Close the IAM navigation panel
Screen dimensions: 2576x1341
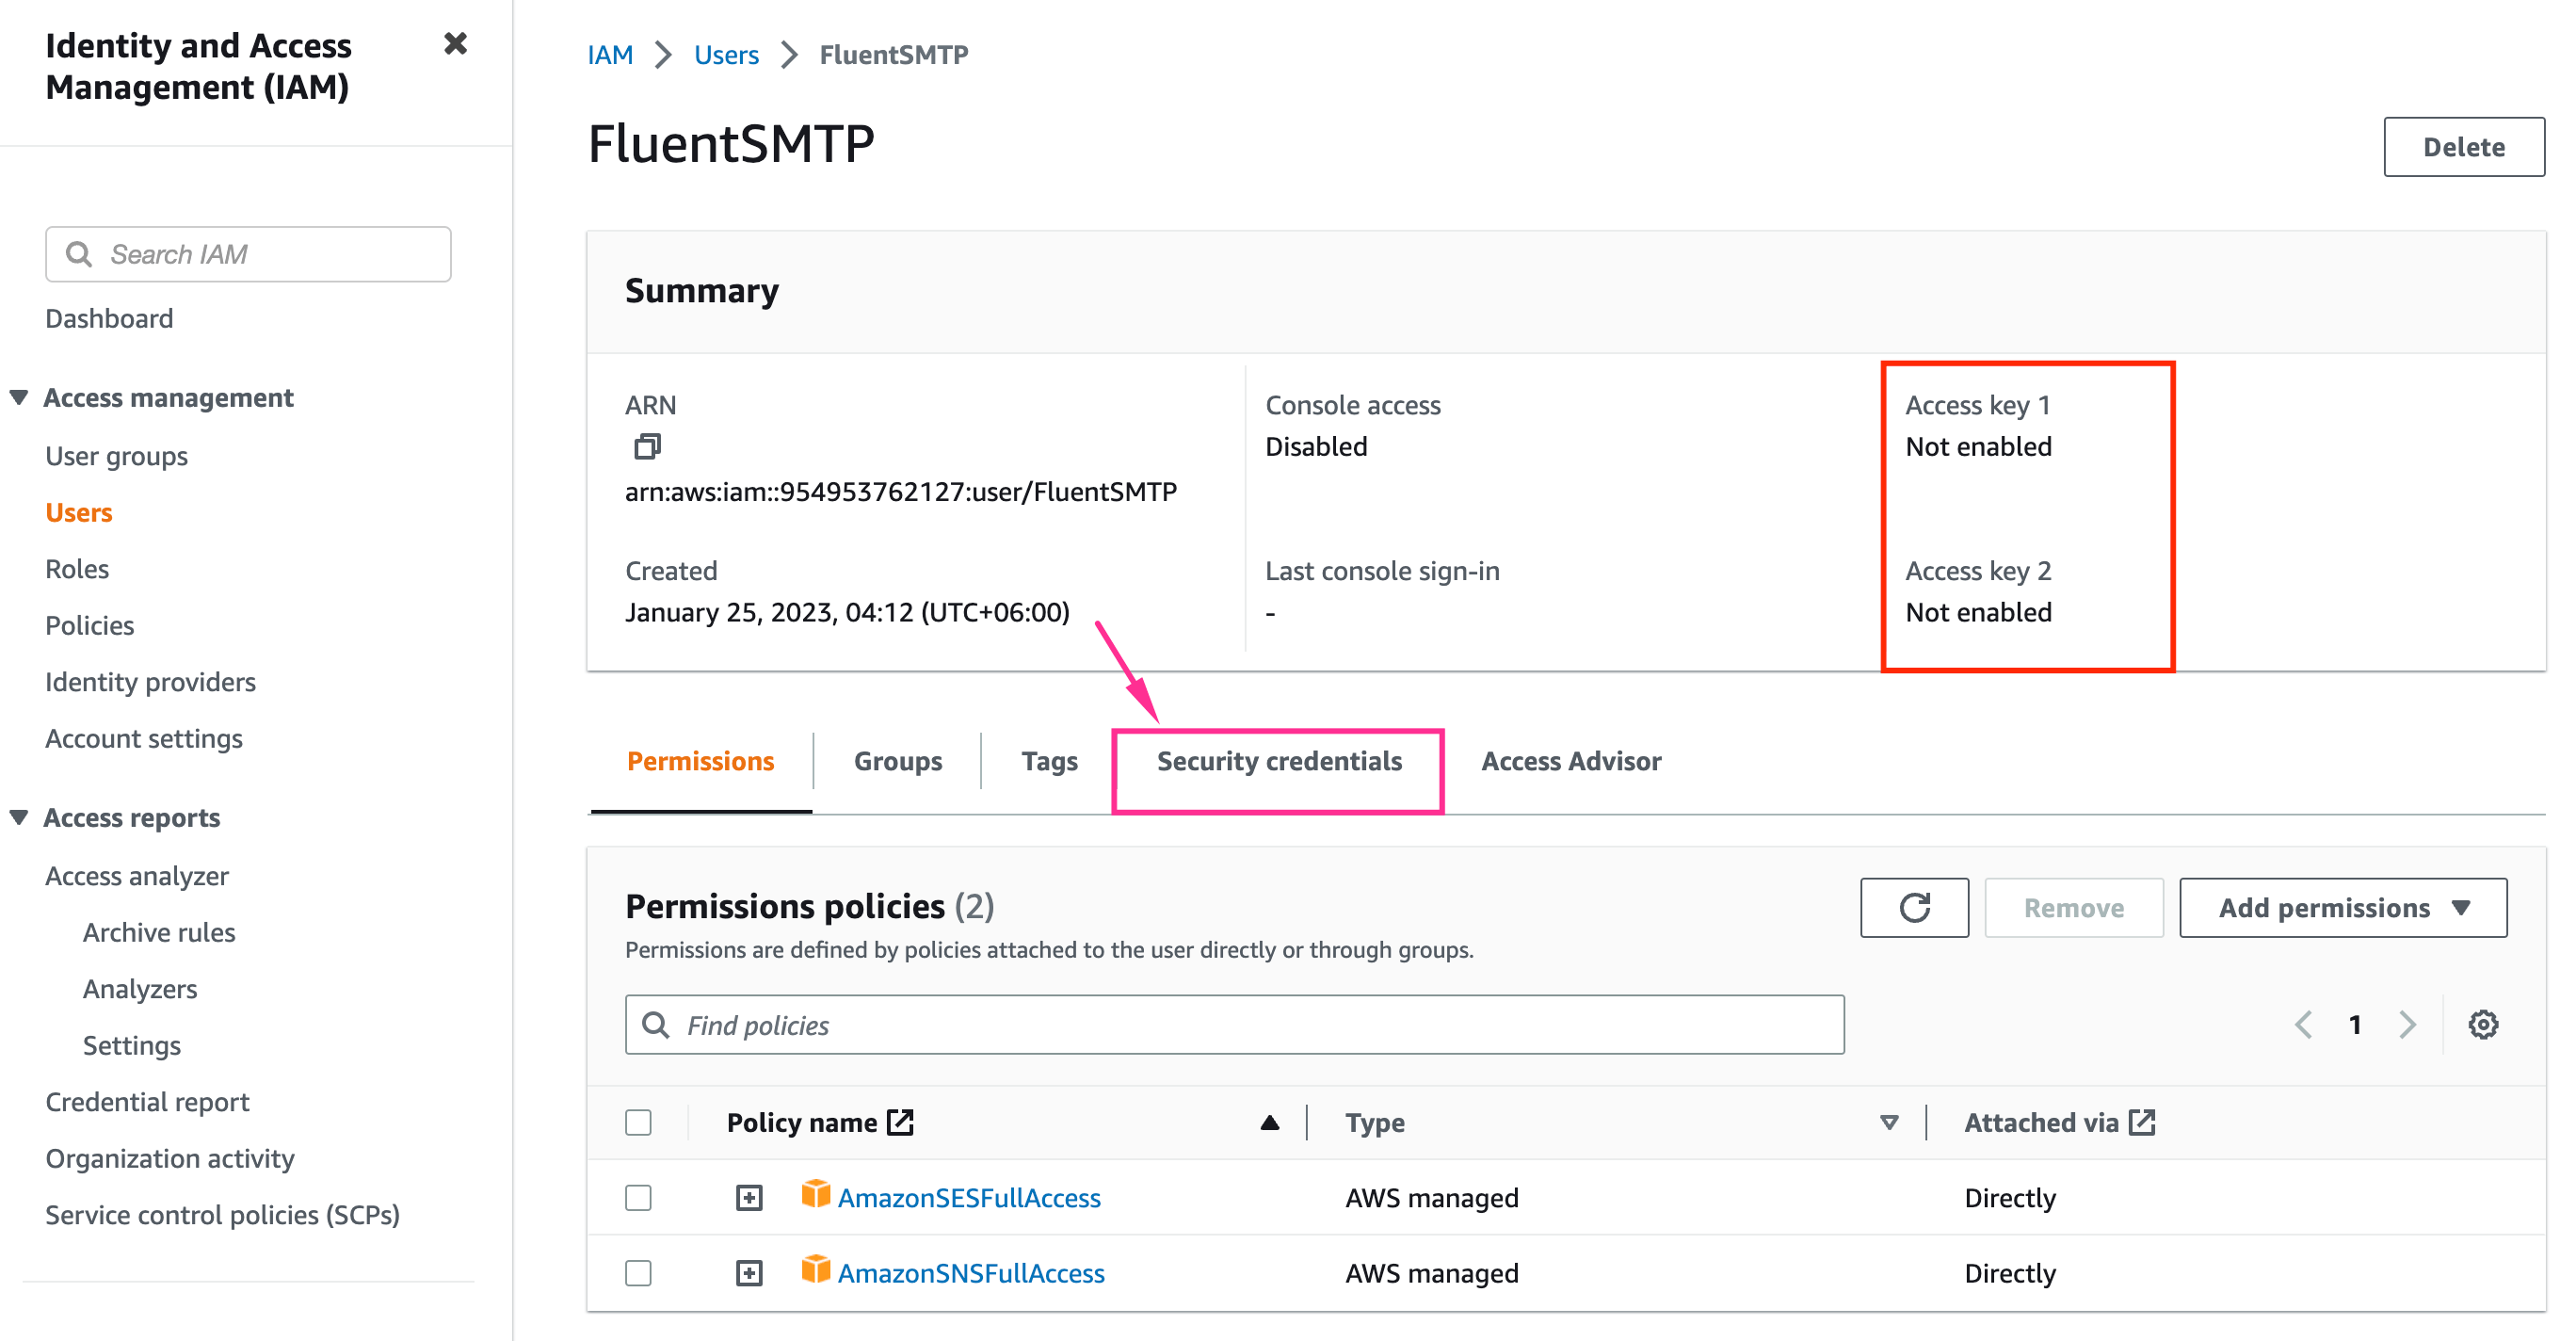coord(455,44)
